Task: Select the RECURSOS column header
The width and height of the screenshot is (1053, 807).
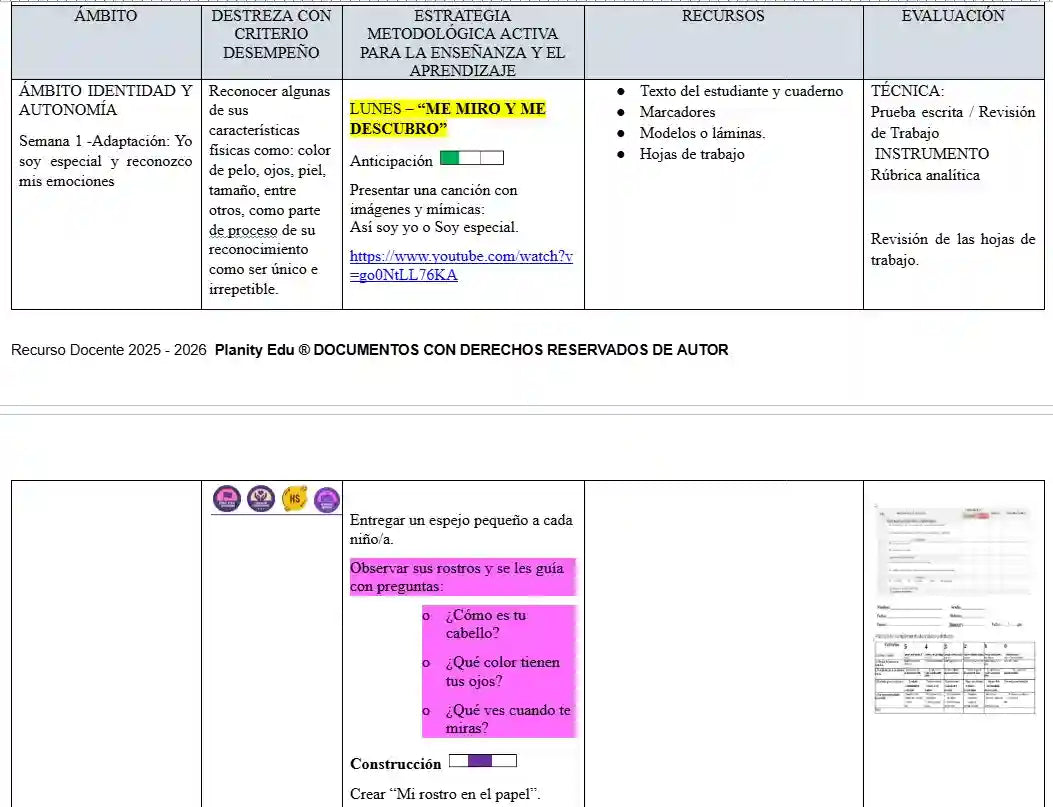Action: point(722,16)
